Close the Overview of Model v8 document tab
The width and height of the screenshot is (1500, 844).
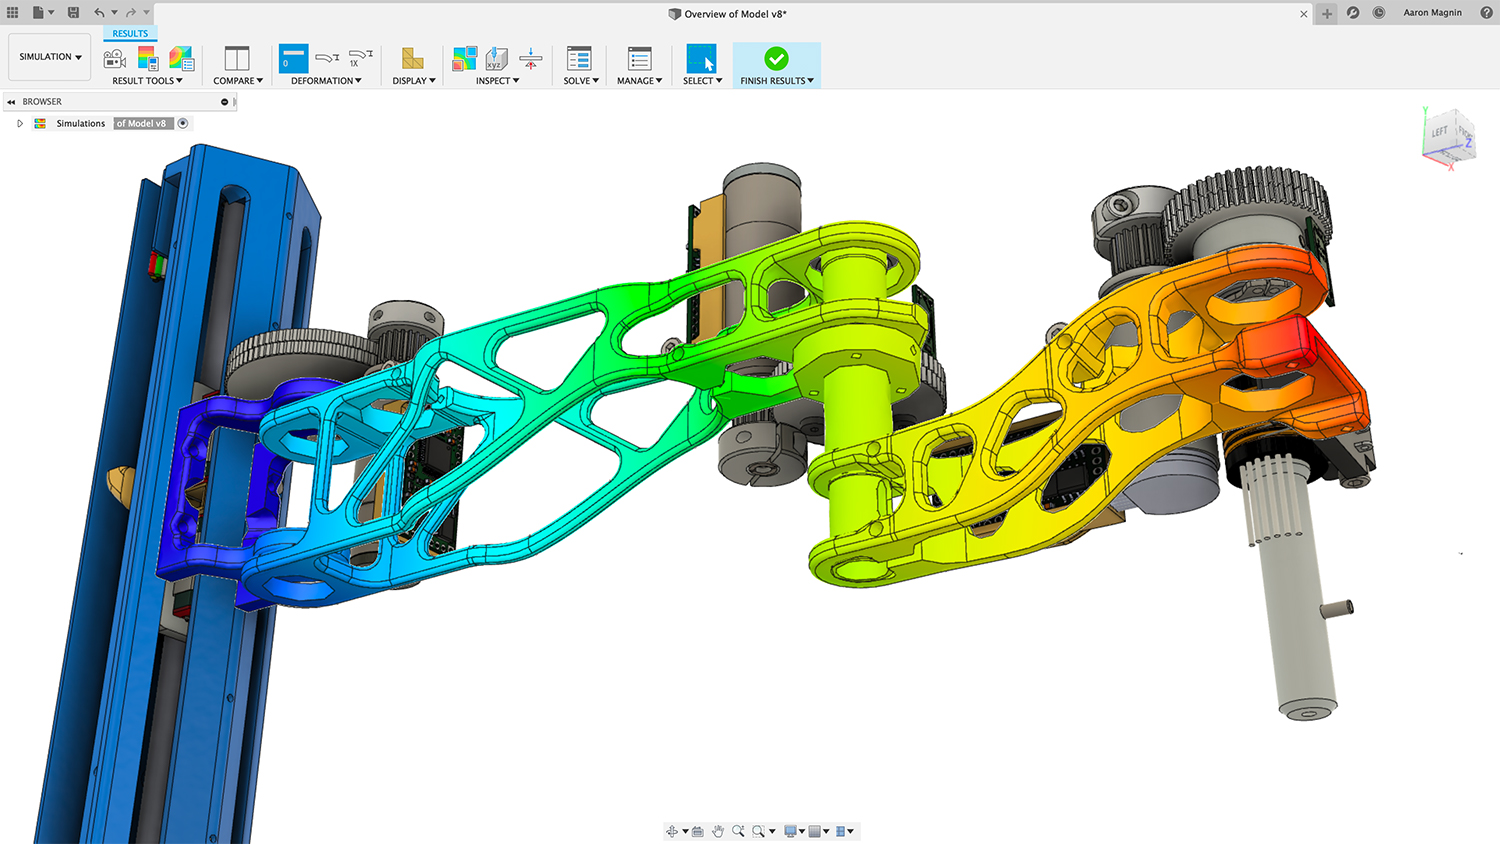pyautogui.click(x=1304, y=14)
